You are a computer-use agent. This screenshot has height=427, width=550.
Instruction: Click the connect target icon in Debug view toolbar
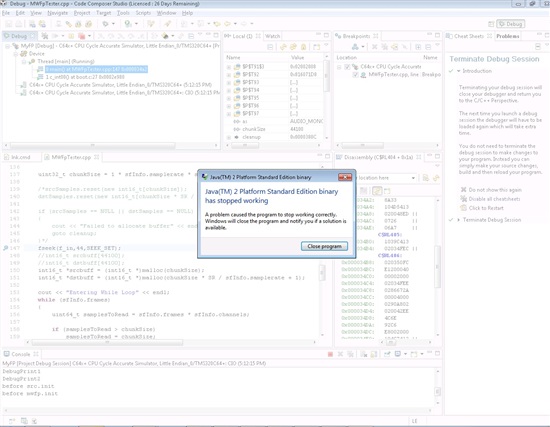pos(45,36)
